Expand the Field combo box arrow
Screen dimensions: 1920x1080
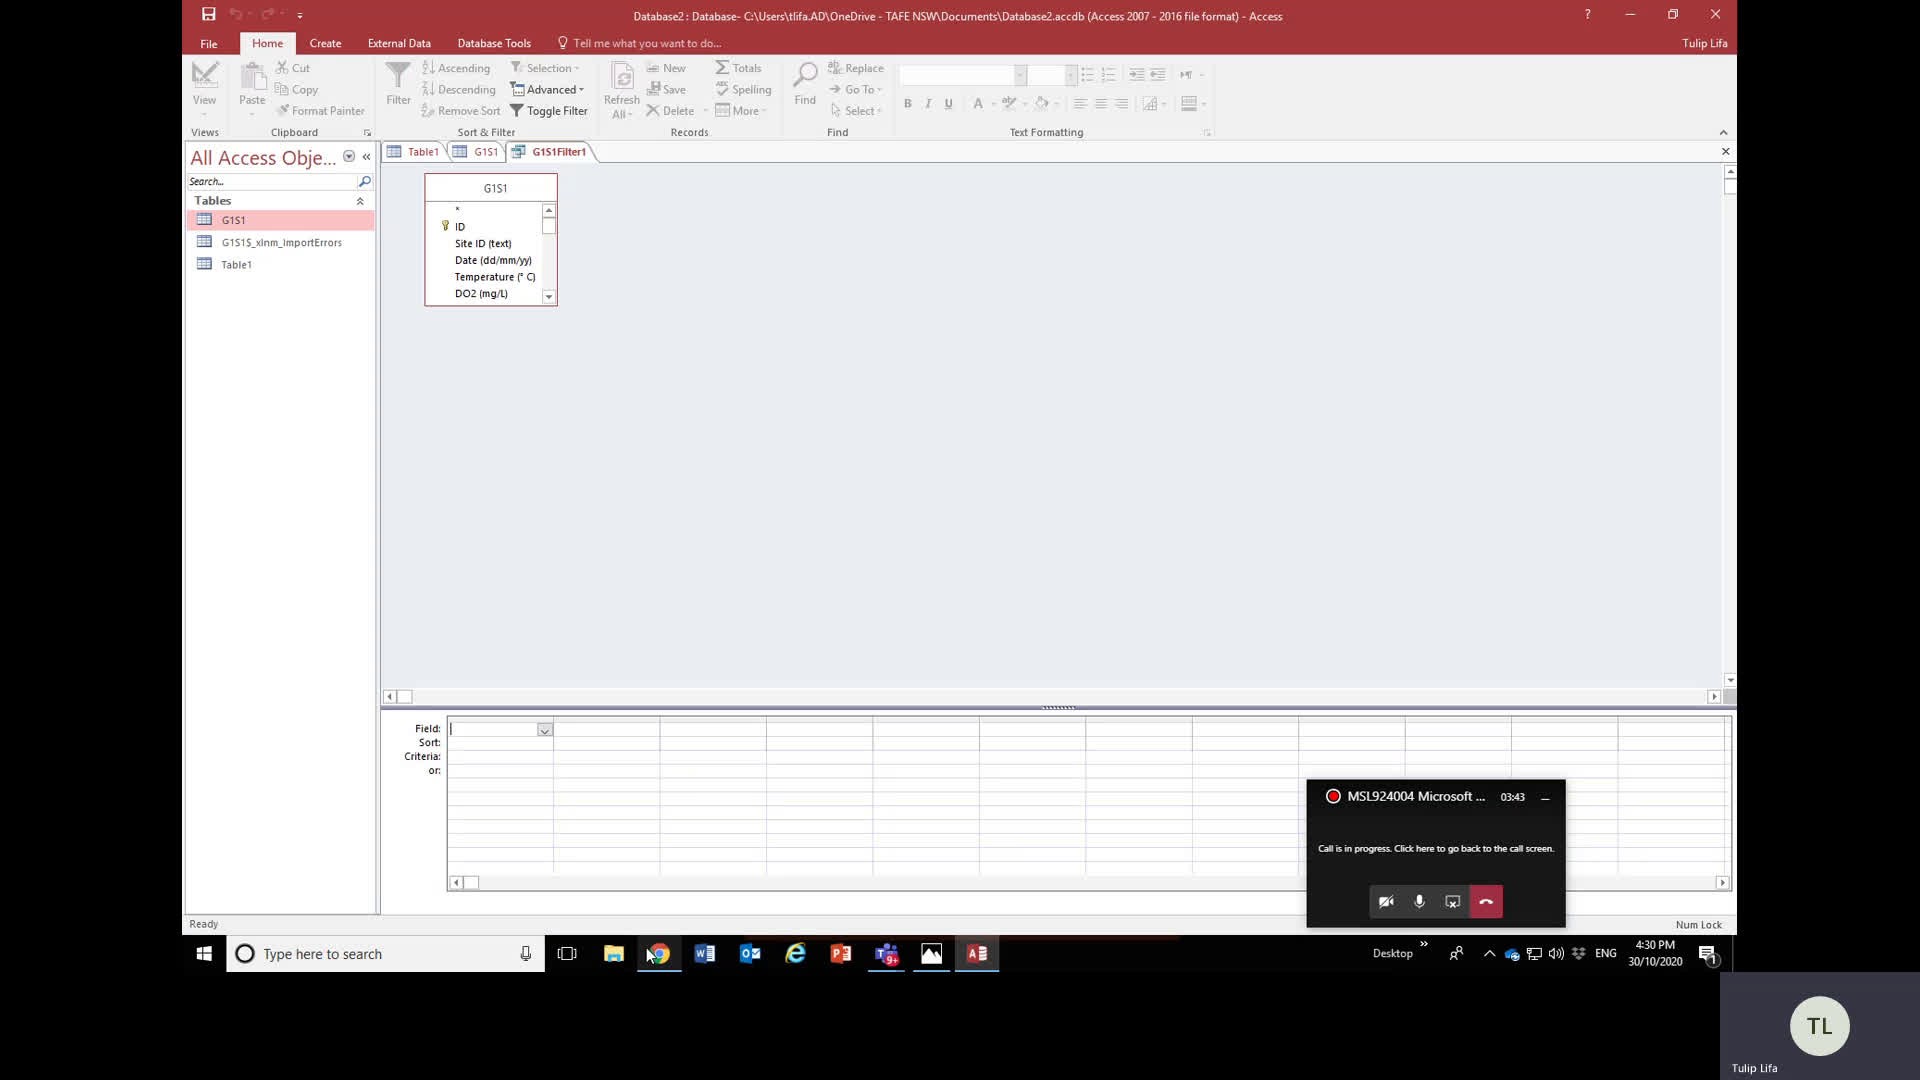coord(545,731)
